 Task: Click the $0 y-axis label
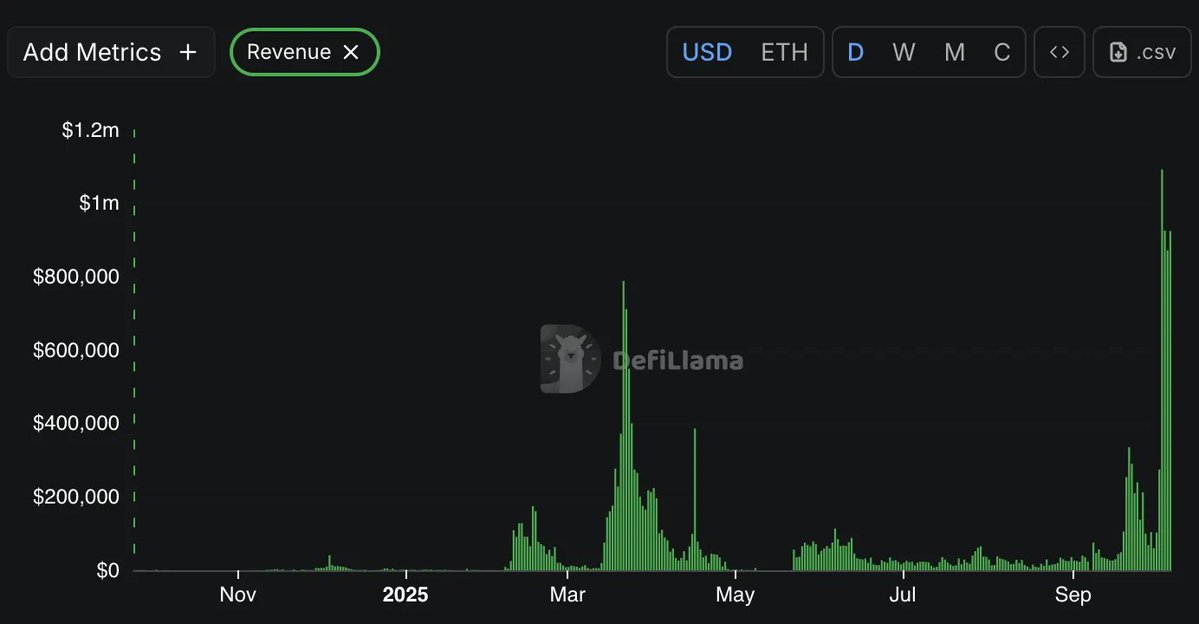108,570
